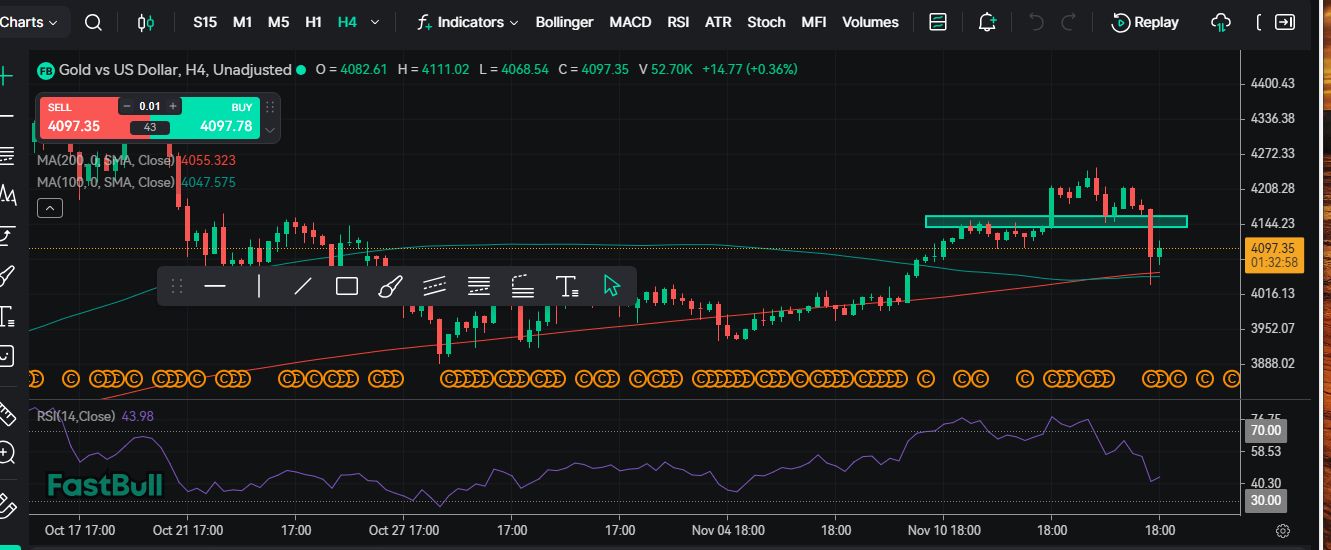Viewport: 1331px width, 550px height.
Task: Select the horizontal line drawing tool
Action: click(215, 287)
